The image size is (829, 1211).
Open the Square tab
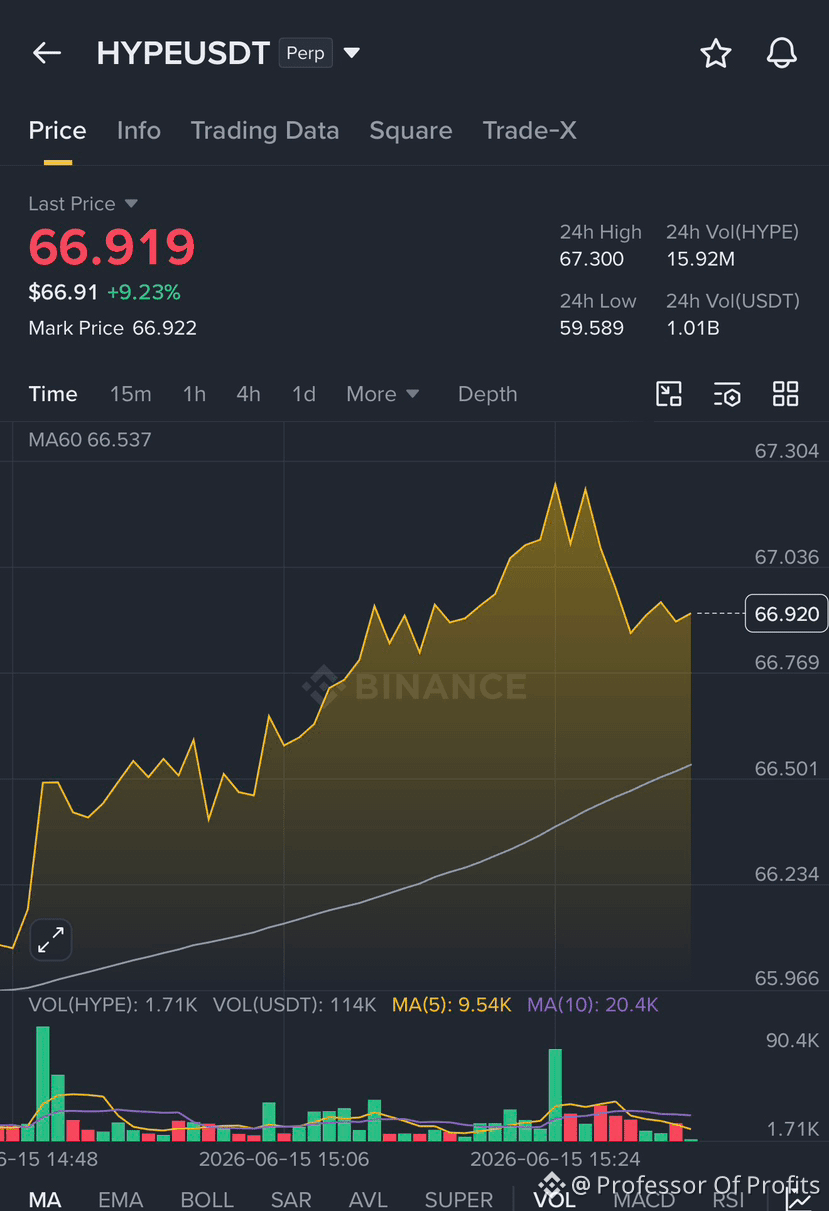(x=411, y=131)
